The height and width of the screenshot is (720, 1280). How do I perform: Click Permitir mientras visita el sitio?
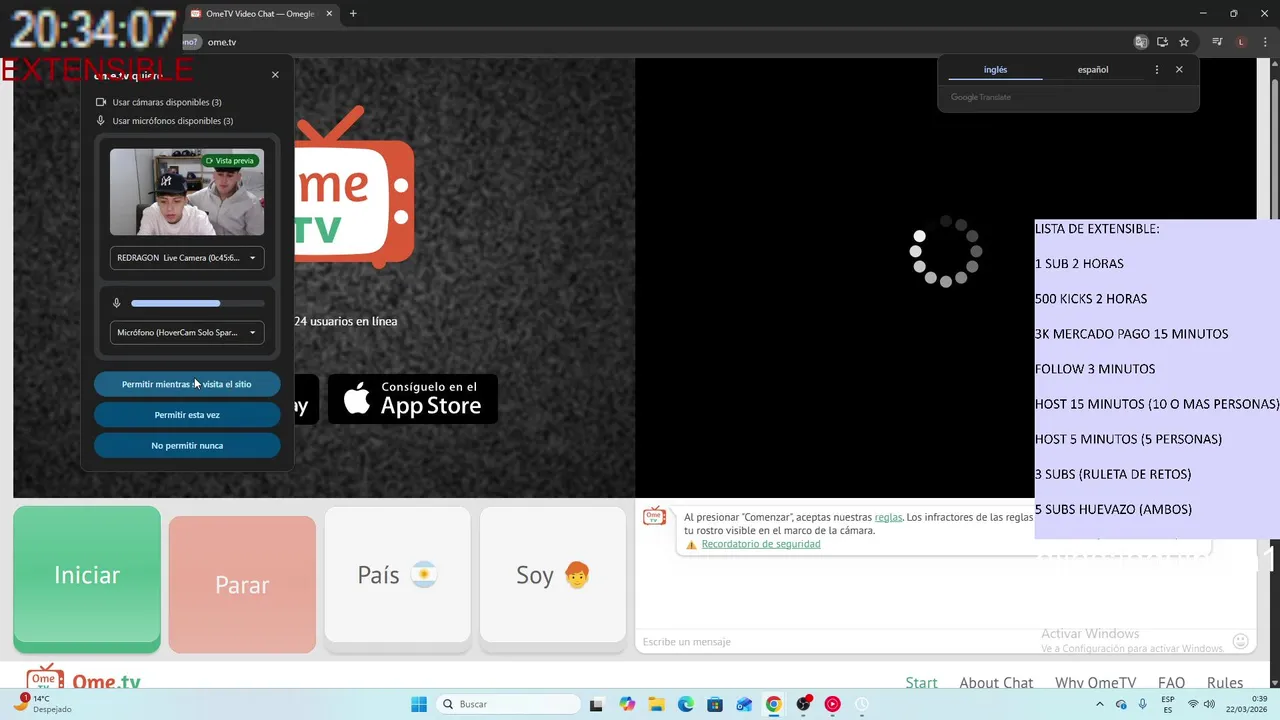coord(187,384)
